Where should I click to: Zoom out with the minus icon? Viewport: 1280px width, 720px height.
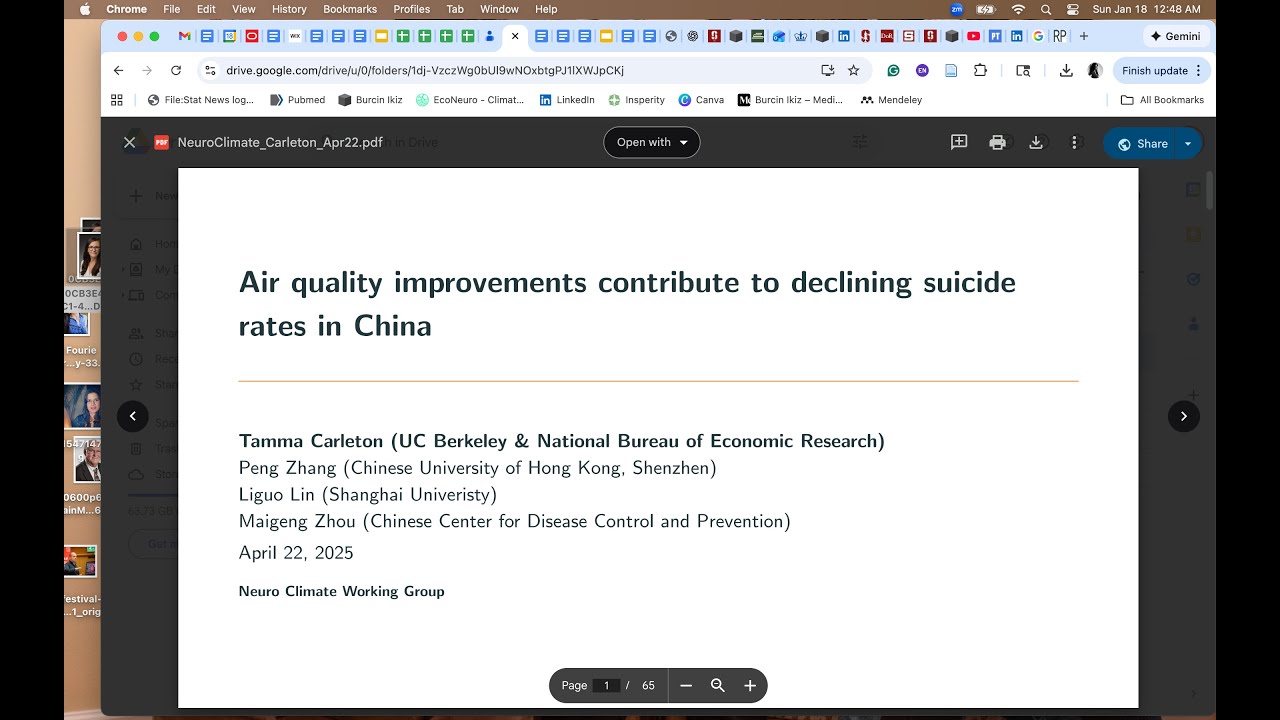tap(686, 685)
